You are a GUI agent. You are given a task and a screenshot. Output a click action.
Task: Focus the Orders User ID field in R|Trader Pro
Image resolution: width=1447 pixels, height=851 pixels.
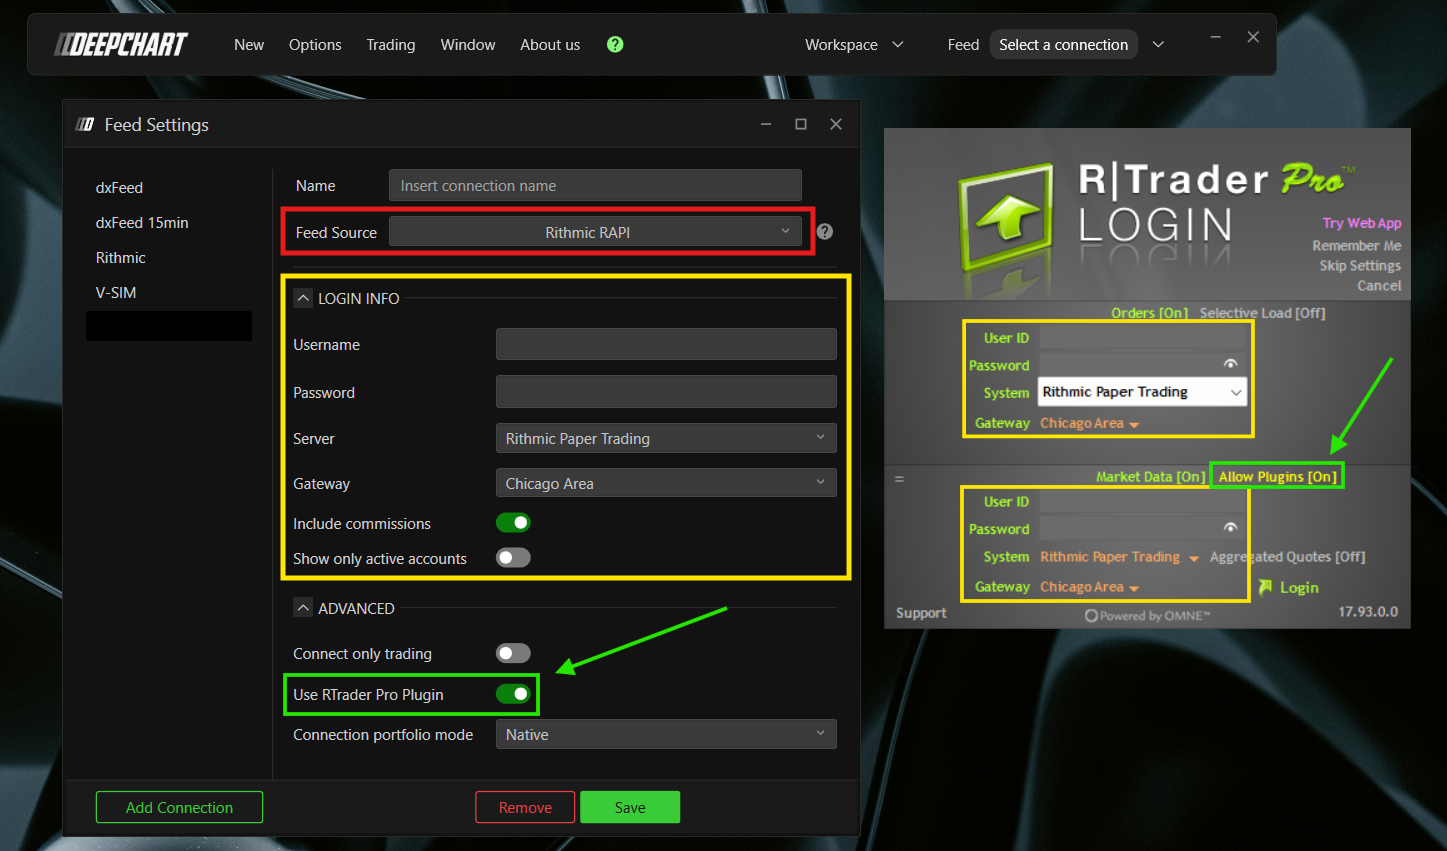pos(1142,337)
